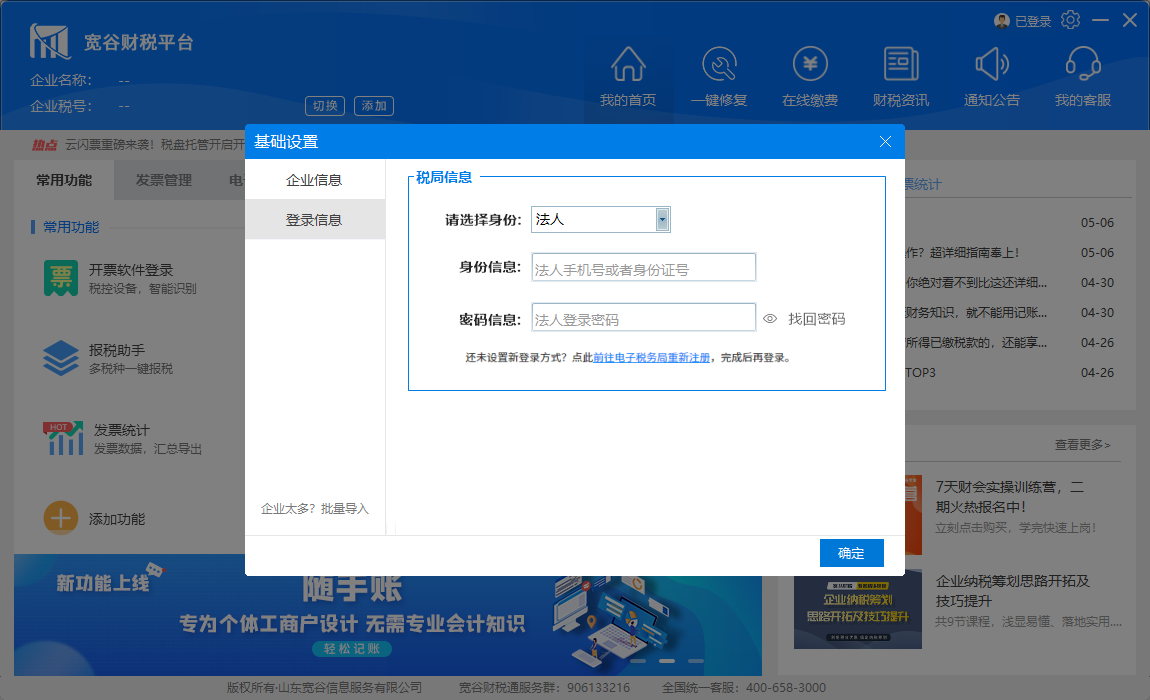Image resolution: width=1150 pixels, height=700 pixels.
Task: Click the 身份信息 input field
Action: coord(643,268)
